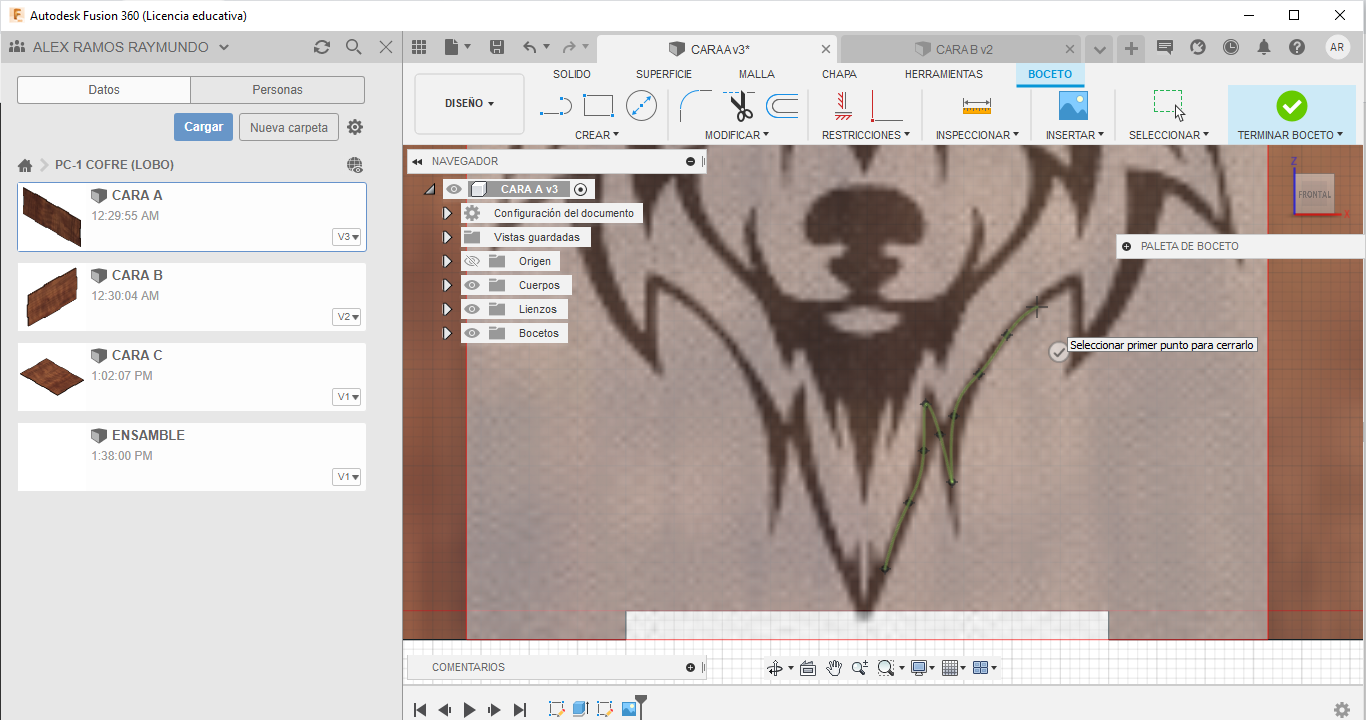The width and height of the screenshot is (1366, 720).
Task: Open the notifications bell
Action: (x=1264, y=47)
